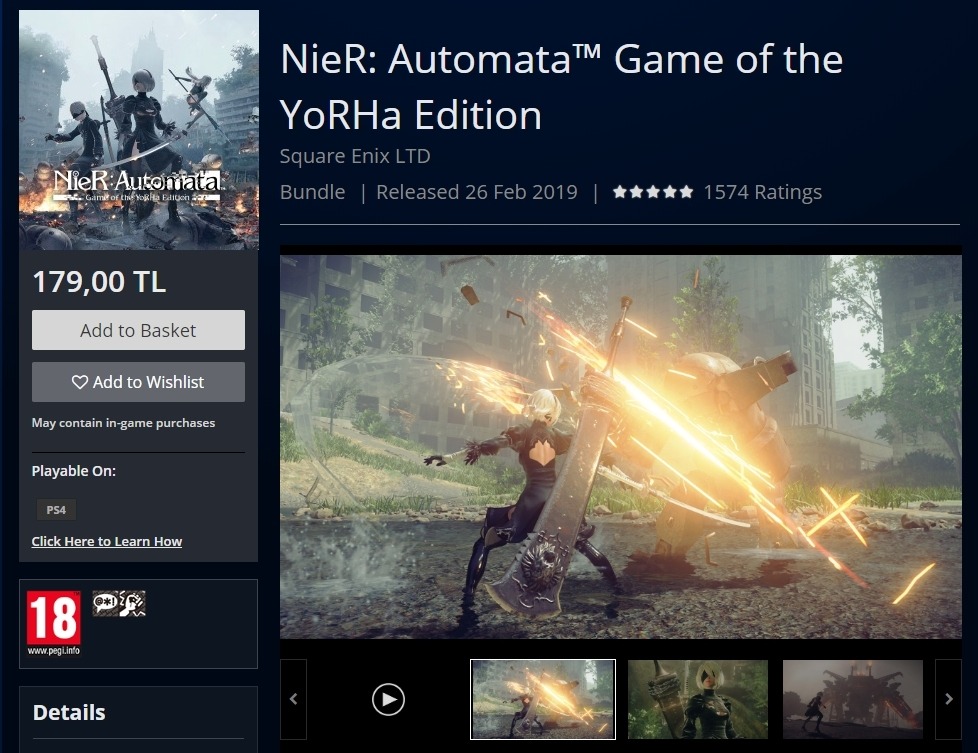Click the right carousel arrow
Screen dimensions: 978x753
948,699
